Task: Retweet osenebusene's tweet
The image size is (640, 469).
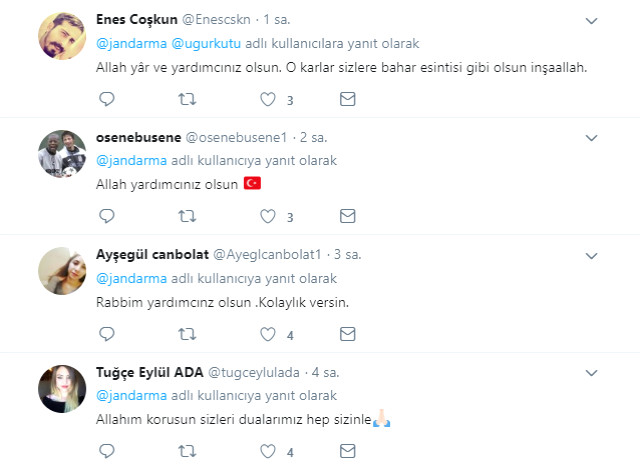Action: point(186,216)
